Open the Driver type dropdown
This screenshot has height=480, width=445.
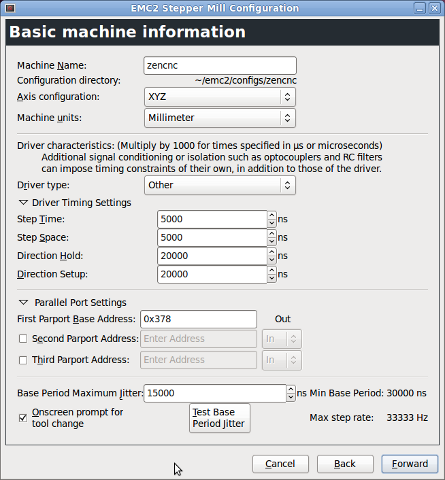[x=220, y=185]
